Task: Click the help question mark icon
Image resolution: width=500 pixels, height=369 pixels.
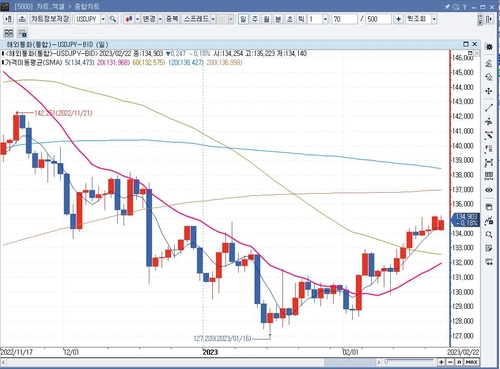Action: tap(465, 6)
